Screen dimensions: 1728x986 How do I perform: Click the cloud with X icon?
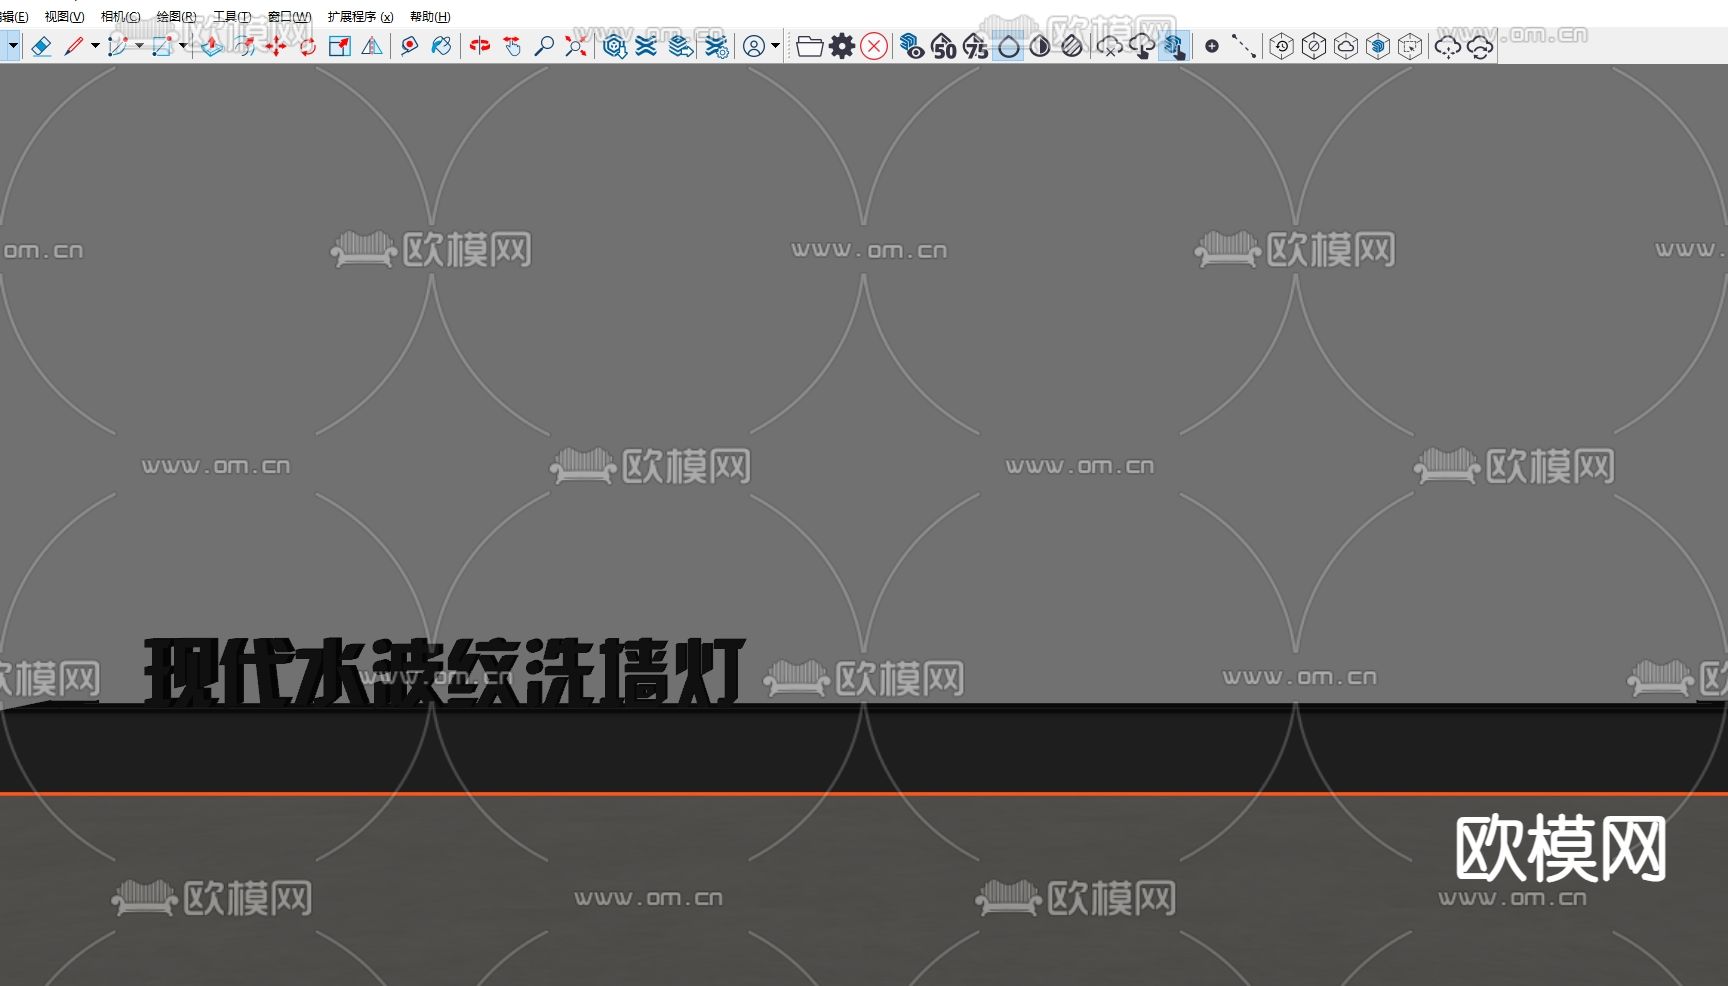(1109, 46)
